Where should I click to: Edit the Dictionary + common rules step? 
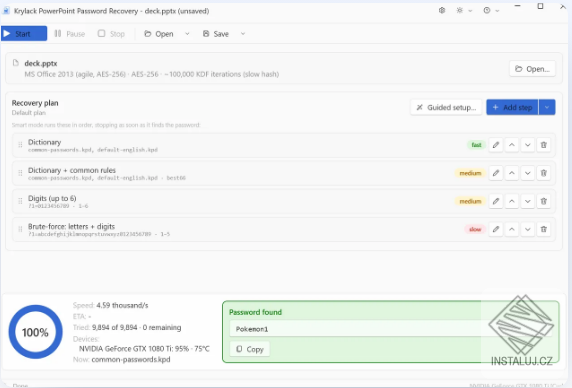(x=496, y=173)
